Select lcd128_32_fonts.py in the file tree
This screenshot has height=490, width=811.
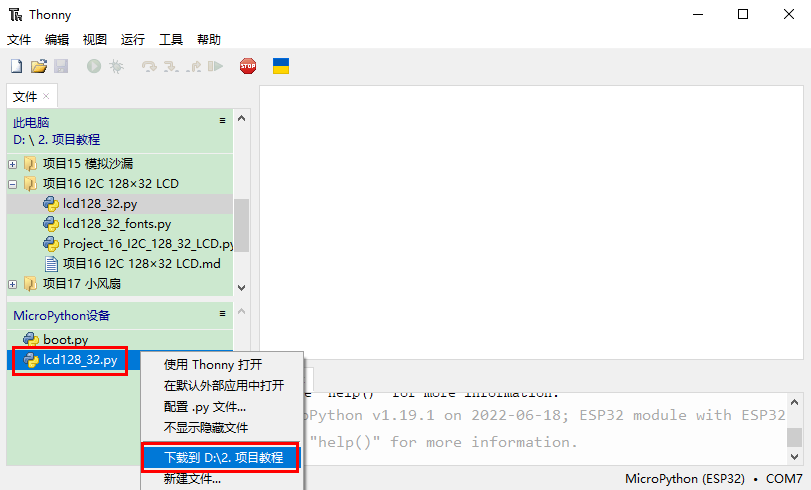coord(116,224)
